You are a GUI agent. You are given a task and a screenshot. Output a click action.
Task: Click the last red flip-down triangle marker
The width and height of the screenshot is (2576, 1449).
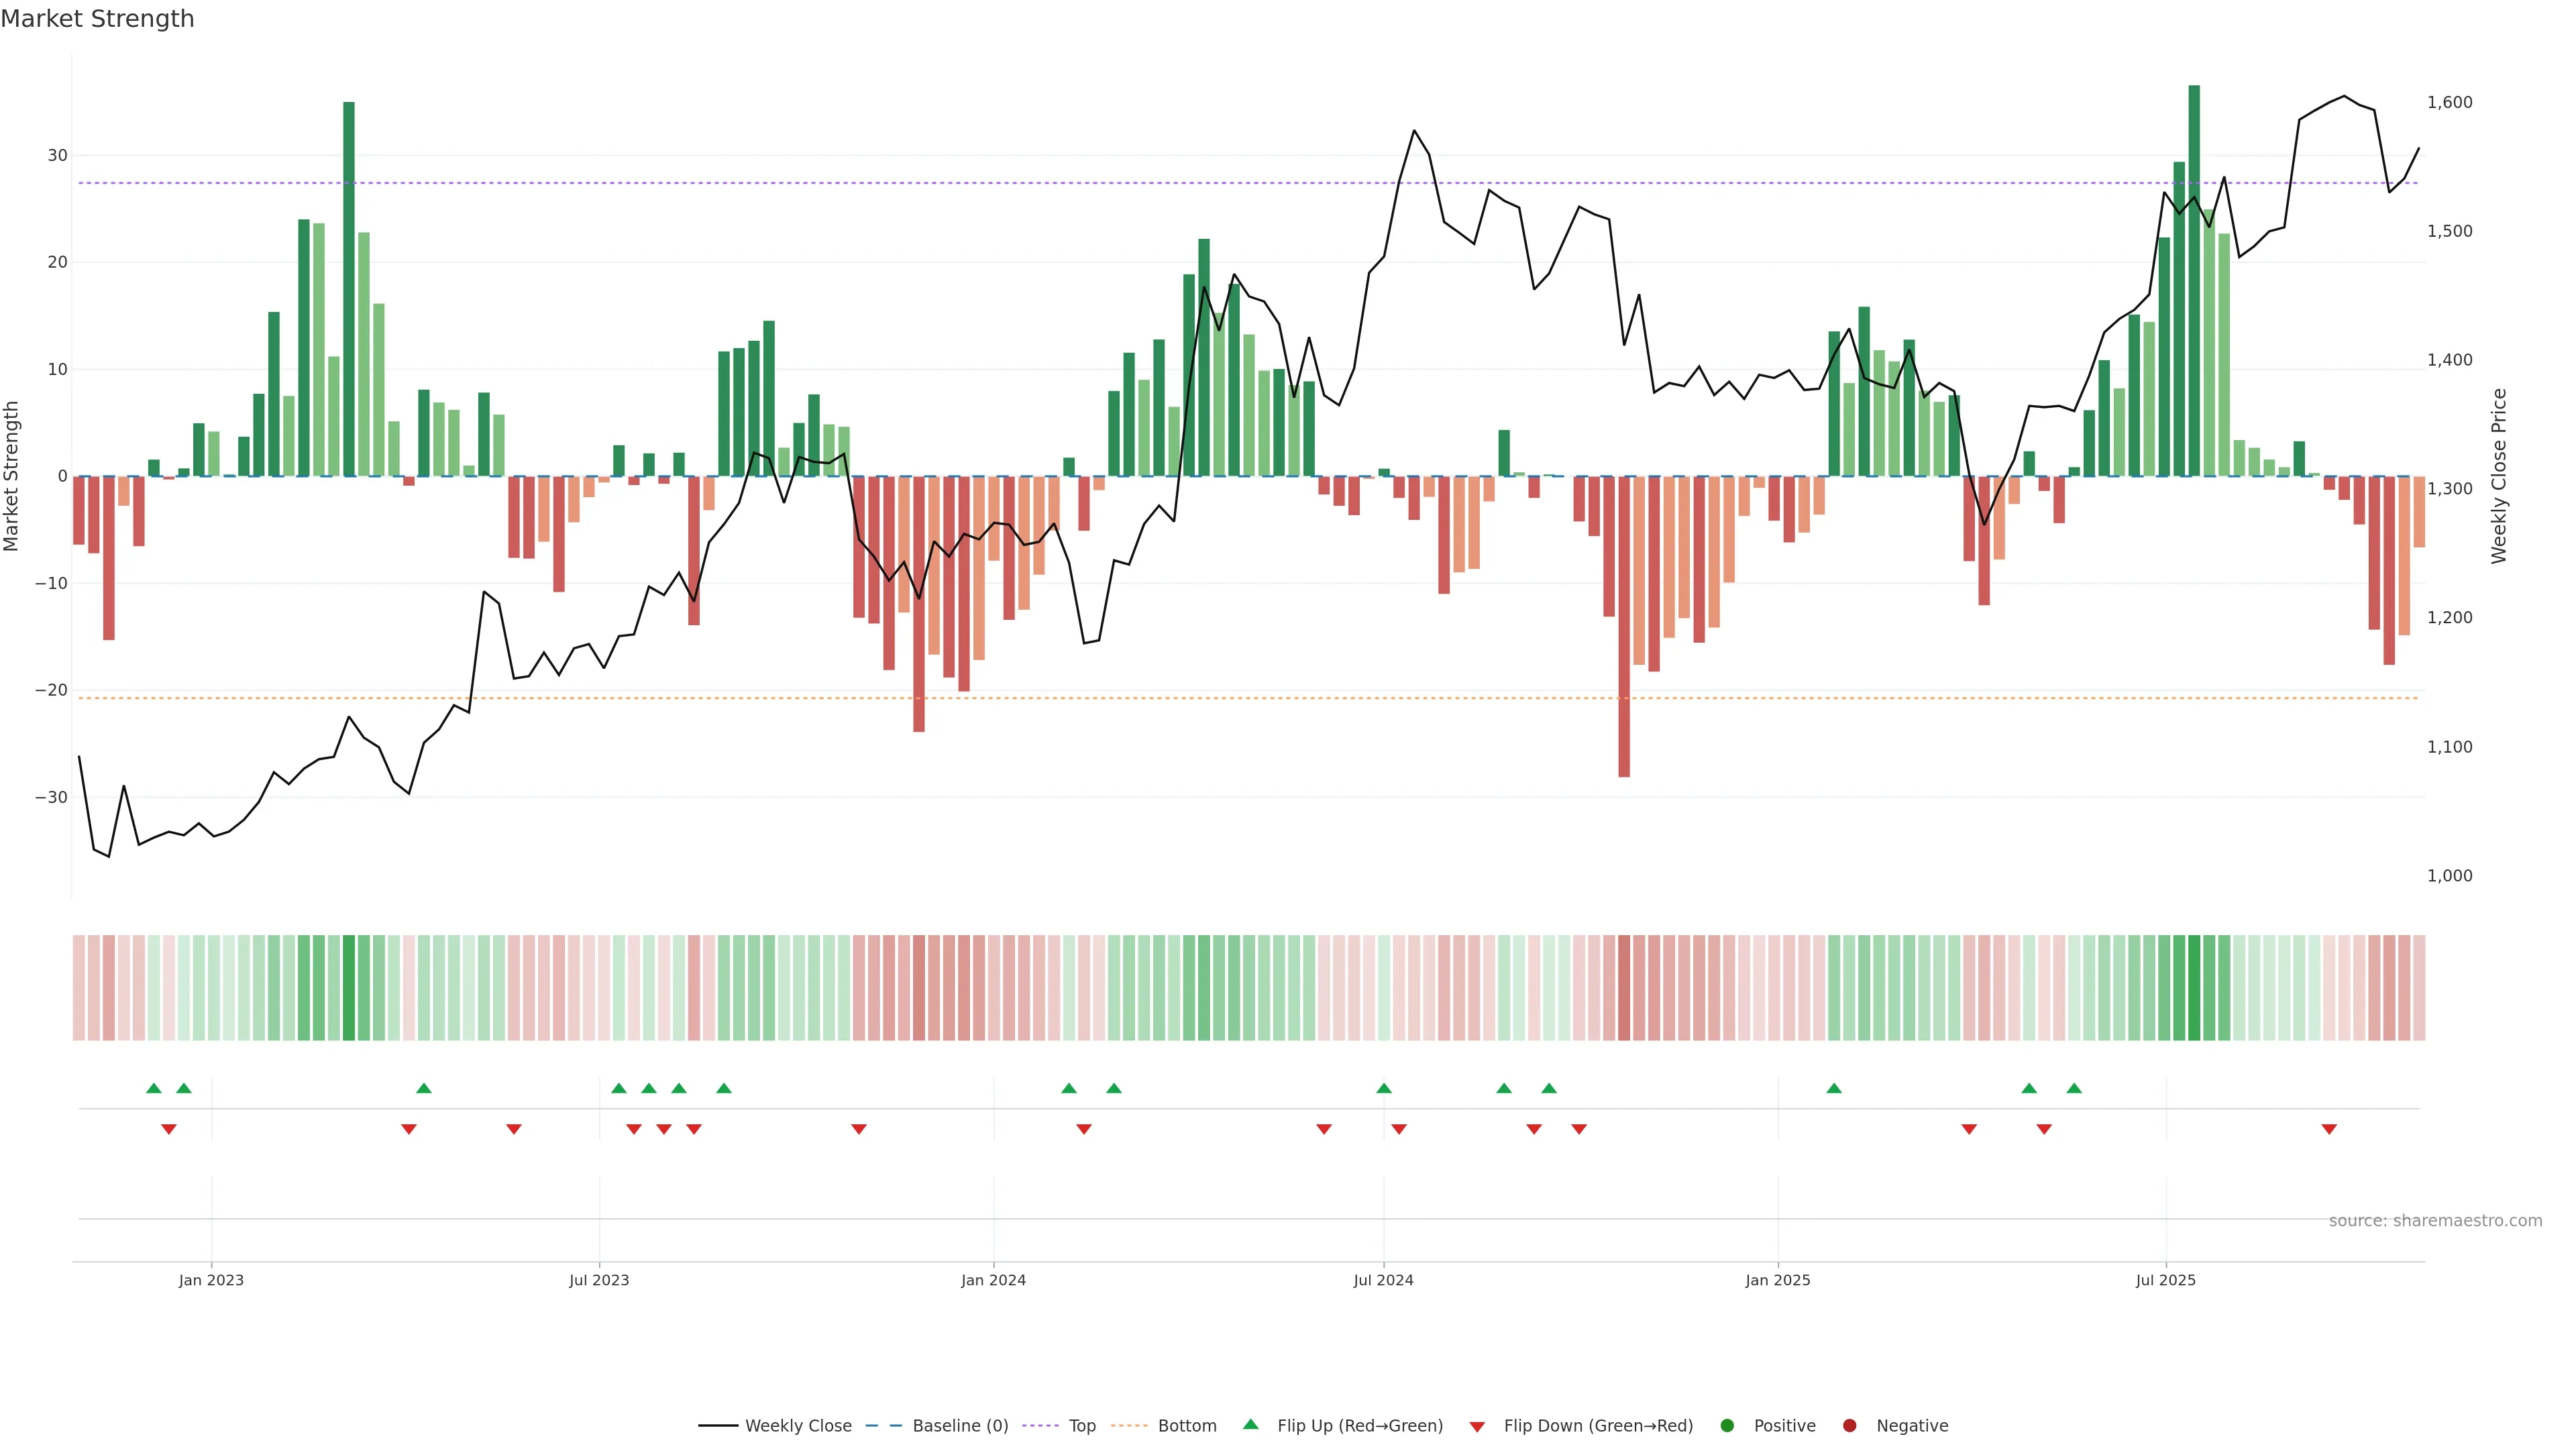[x=2329, y=1129]
